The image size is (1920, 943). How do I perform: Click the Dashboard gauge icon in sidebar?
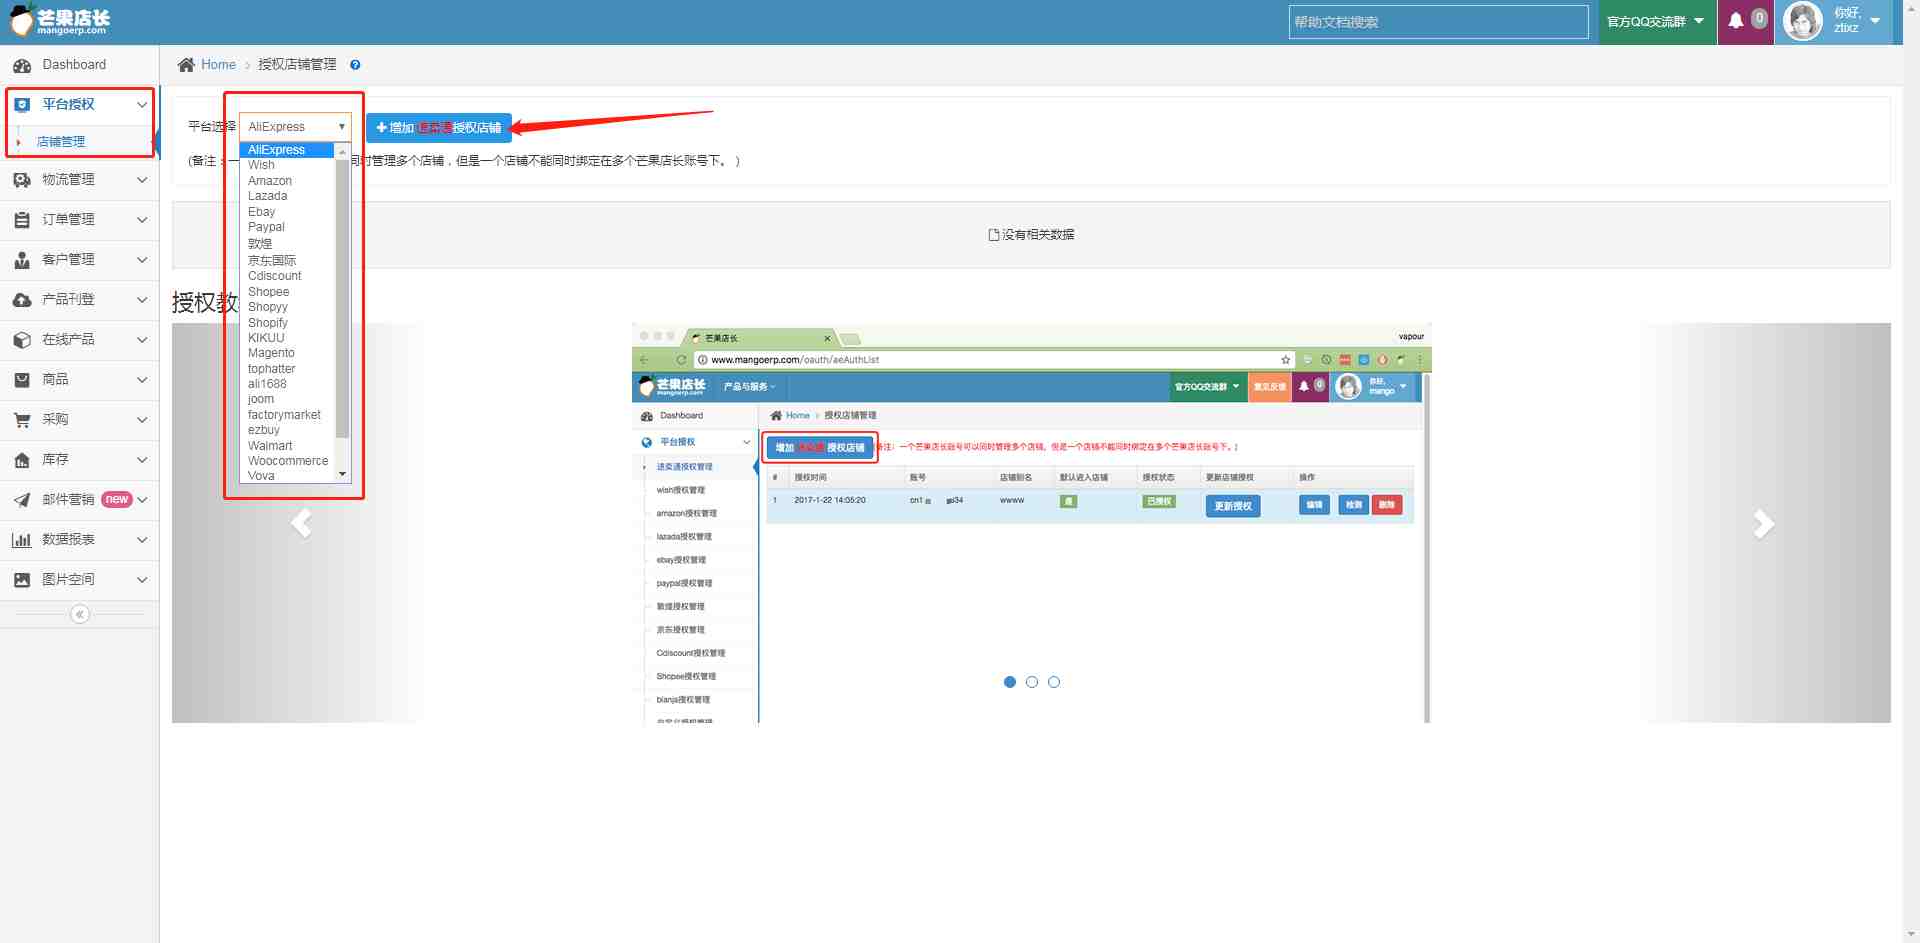pos(22,65)
